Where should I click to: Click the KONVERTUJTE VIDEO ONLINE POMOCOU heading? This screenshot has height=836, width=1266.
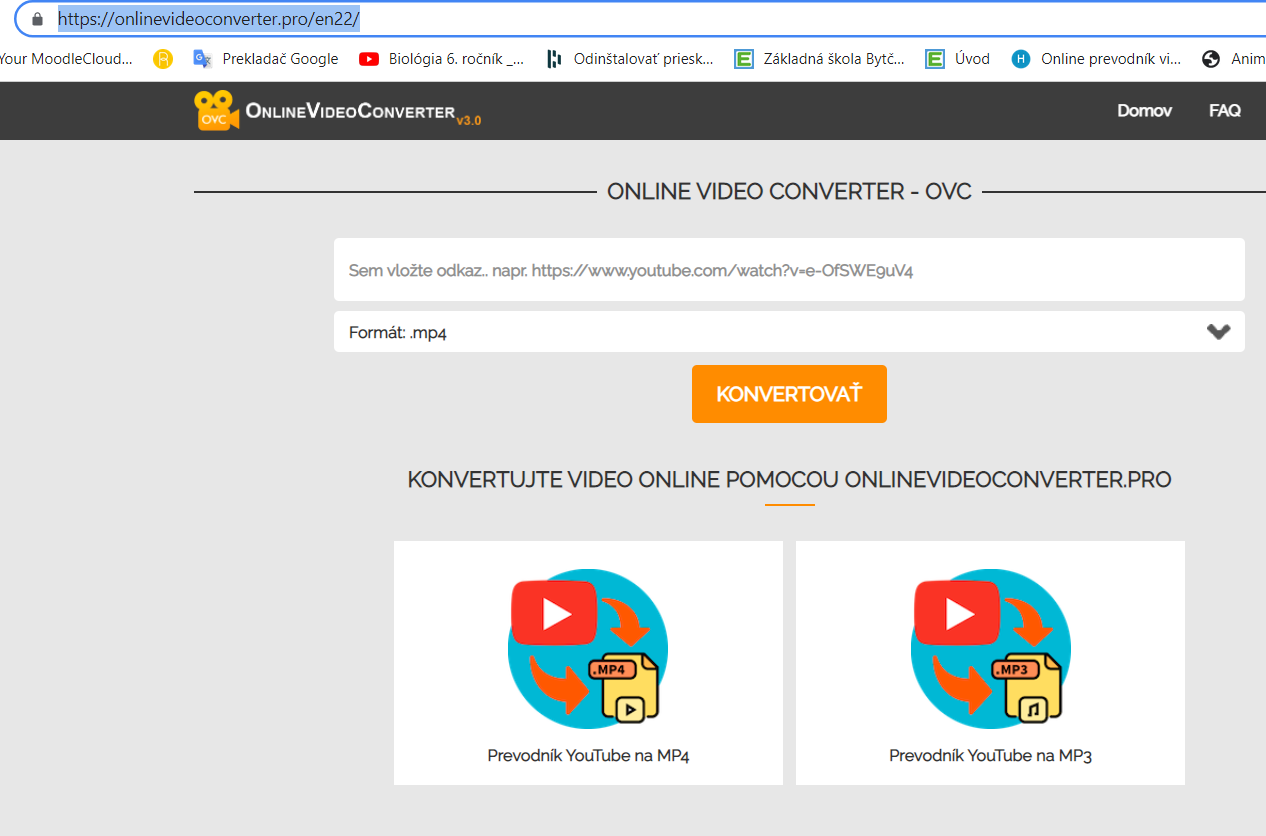pyautogui.click(x=789, y=480)
